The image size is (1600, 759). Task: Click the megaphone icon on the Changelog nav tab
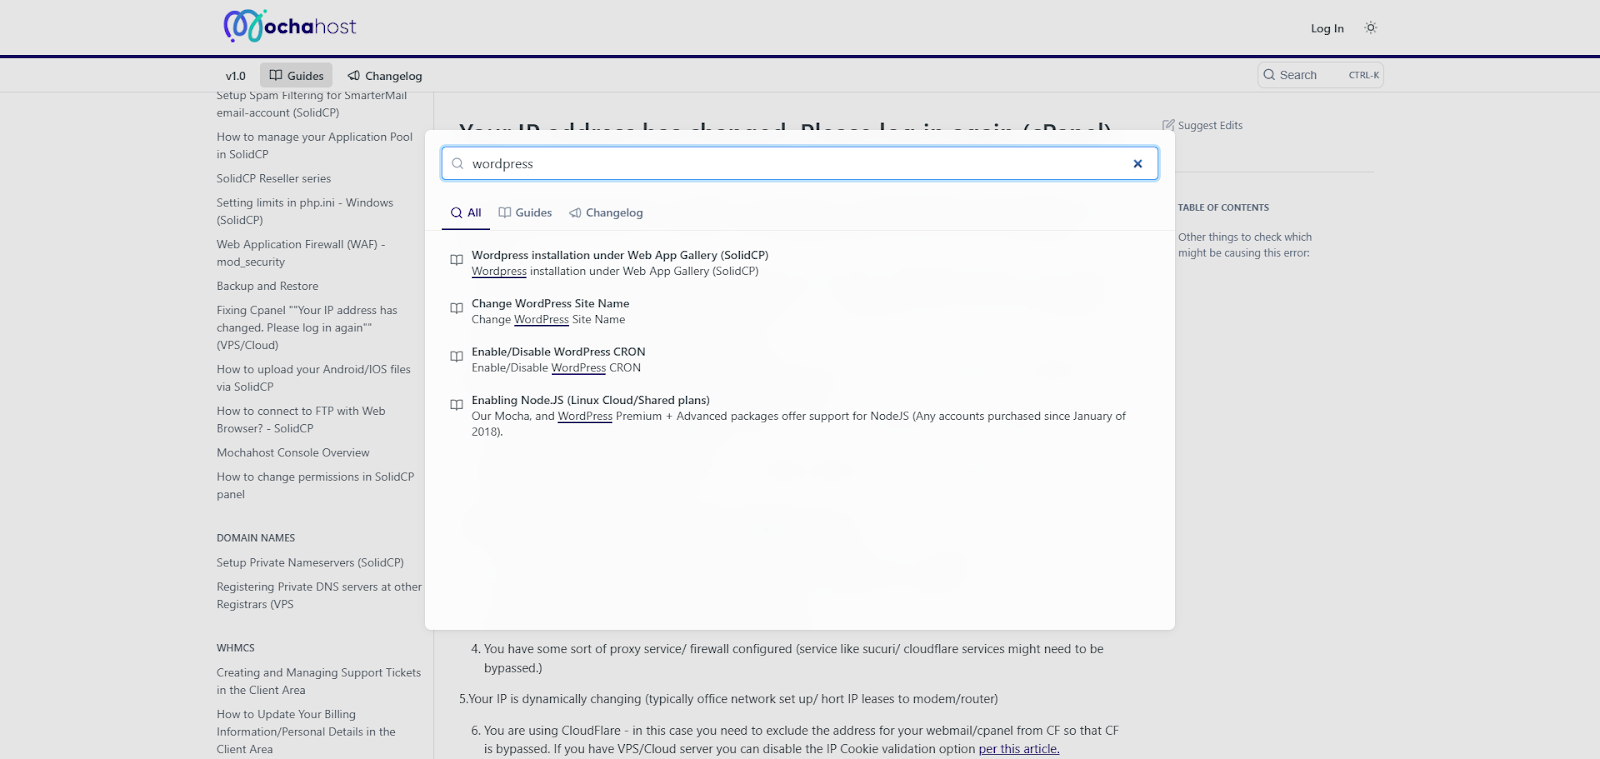point(354,76)
